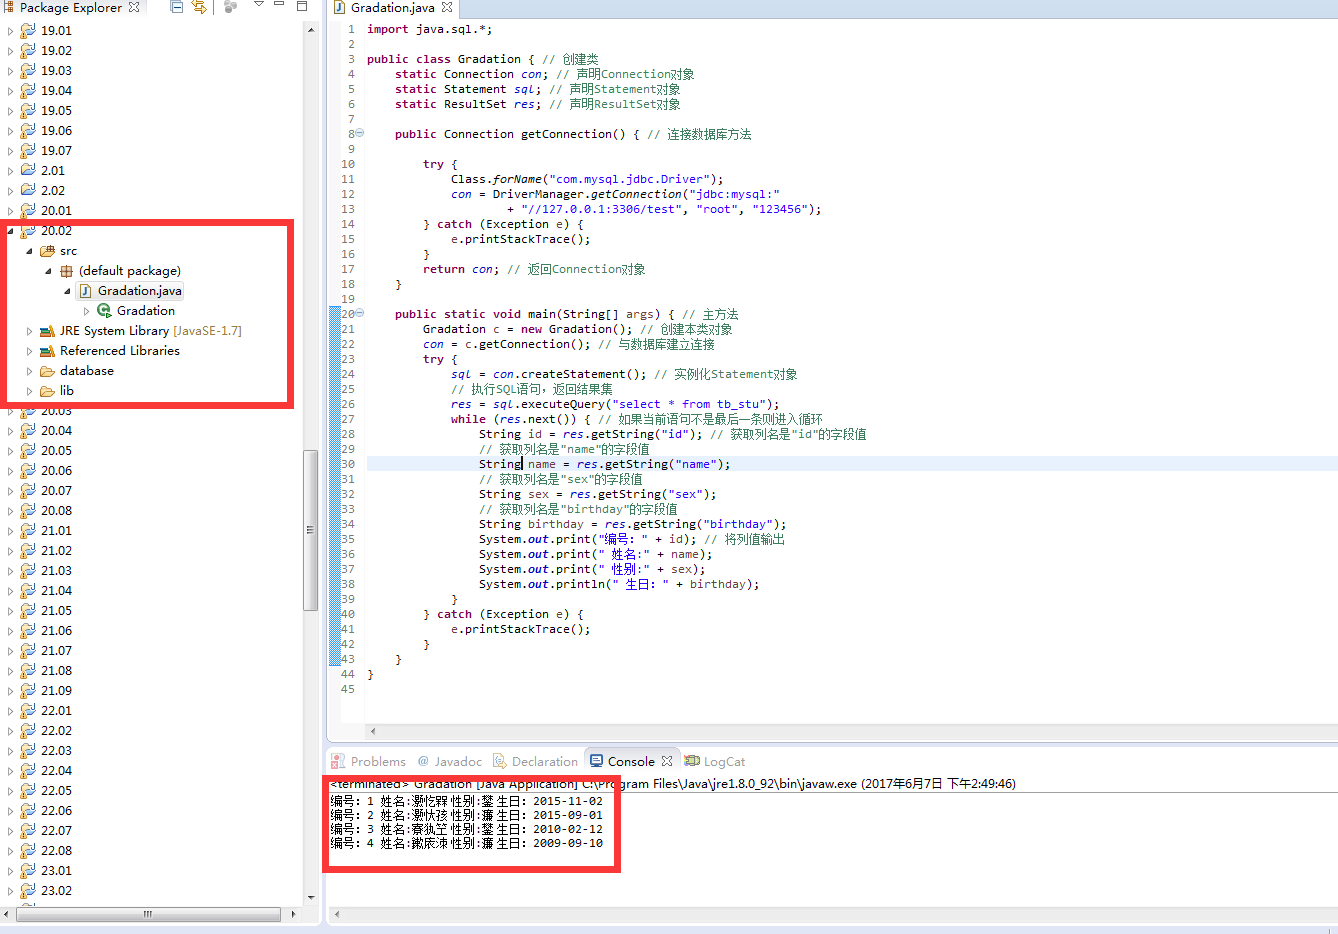The image size is (1338, 934).
Task: Click the default package icon
Action: (66, 271)
